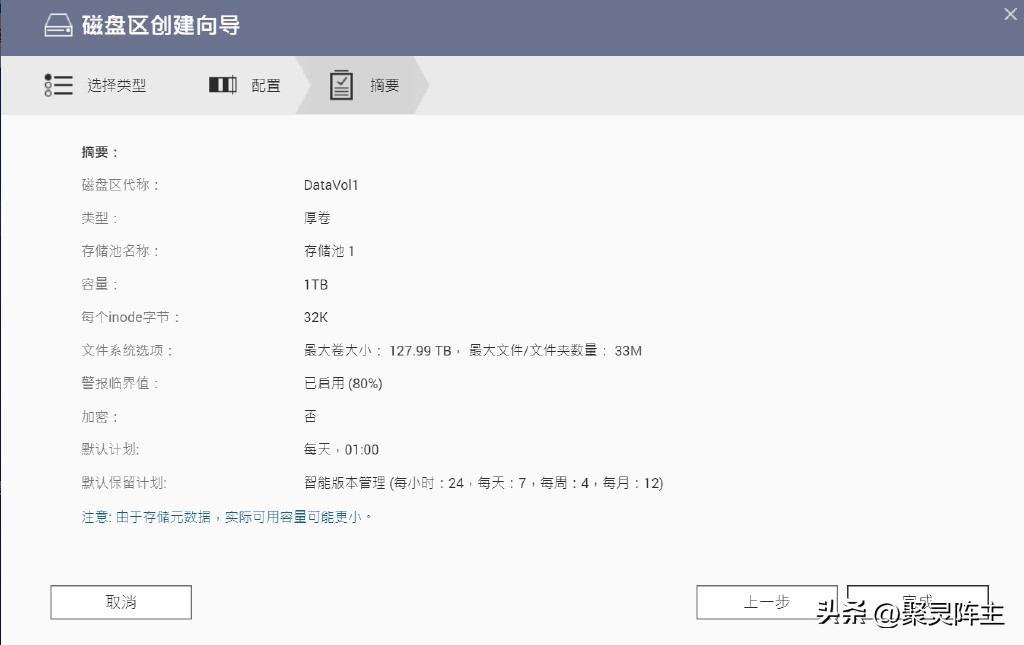The width and height of the screenshot is (1024, 645).
Task: Click the 上一步 button
Action: pos(766,602)
